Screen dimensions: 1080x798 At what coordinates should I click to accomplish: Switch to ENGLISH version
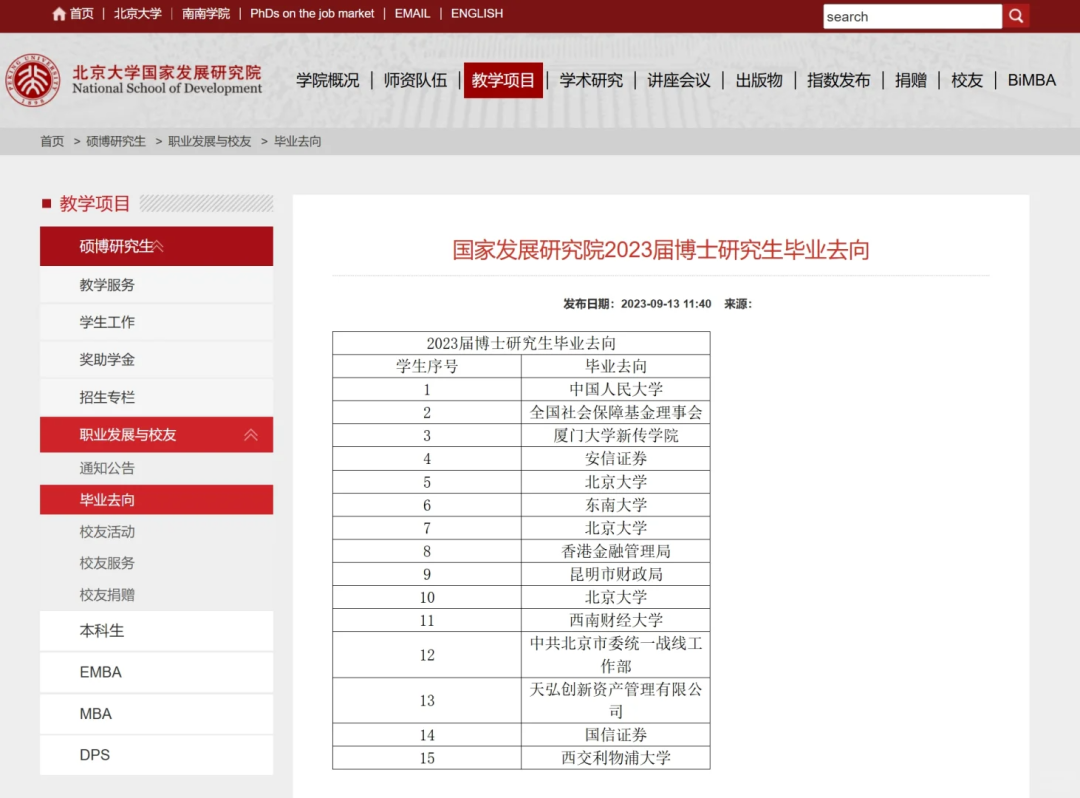tap(477, 14)
